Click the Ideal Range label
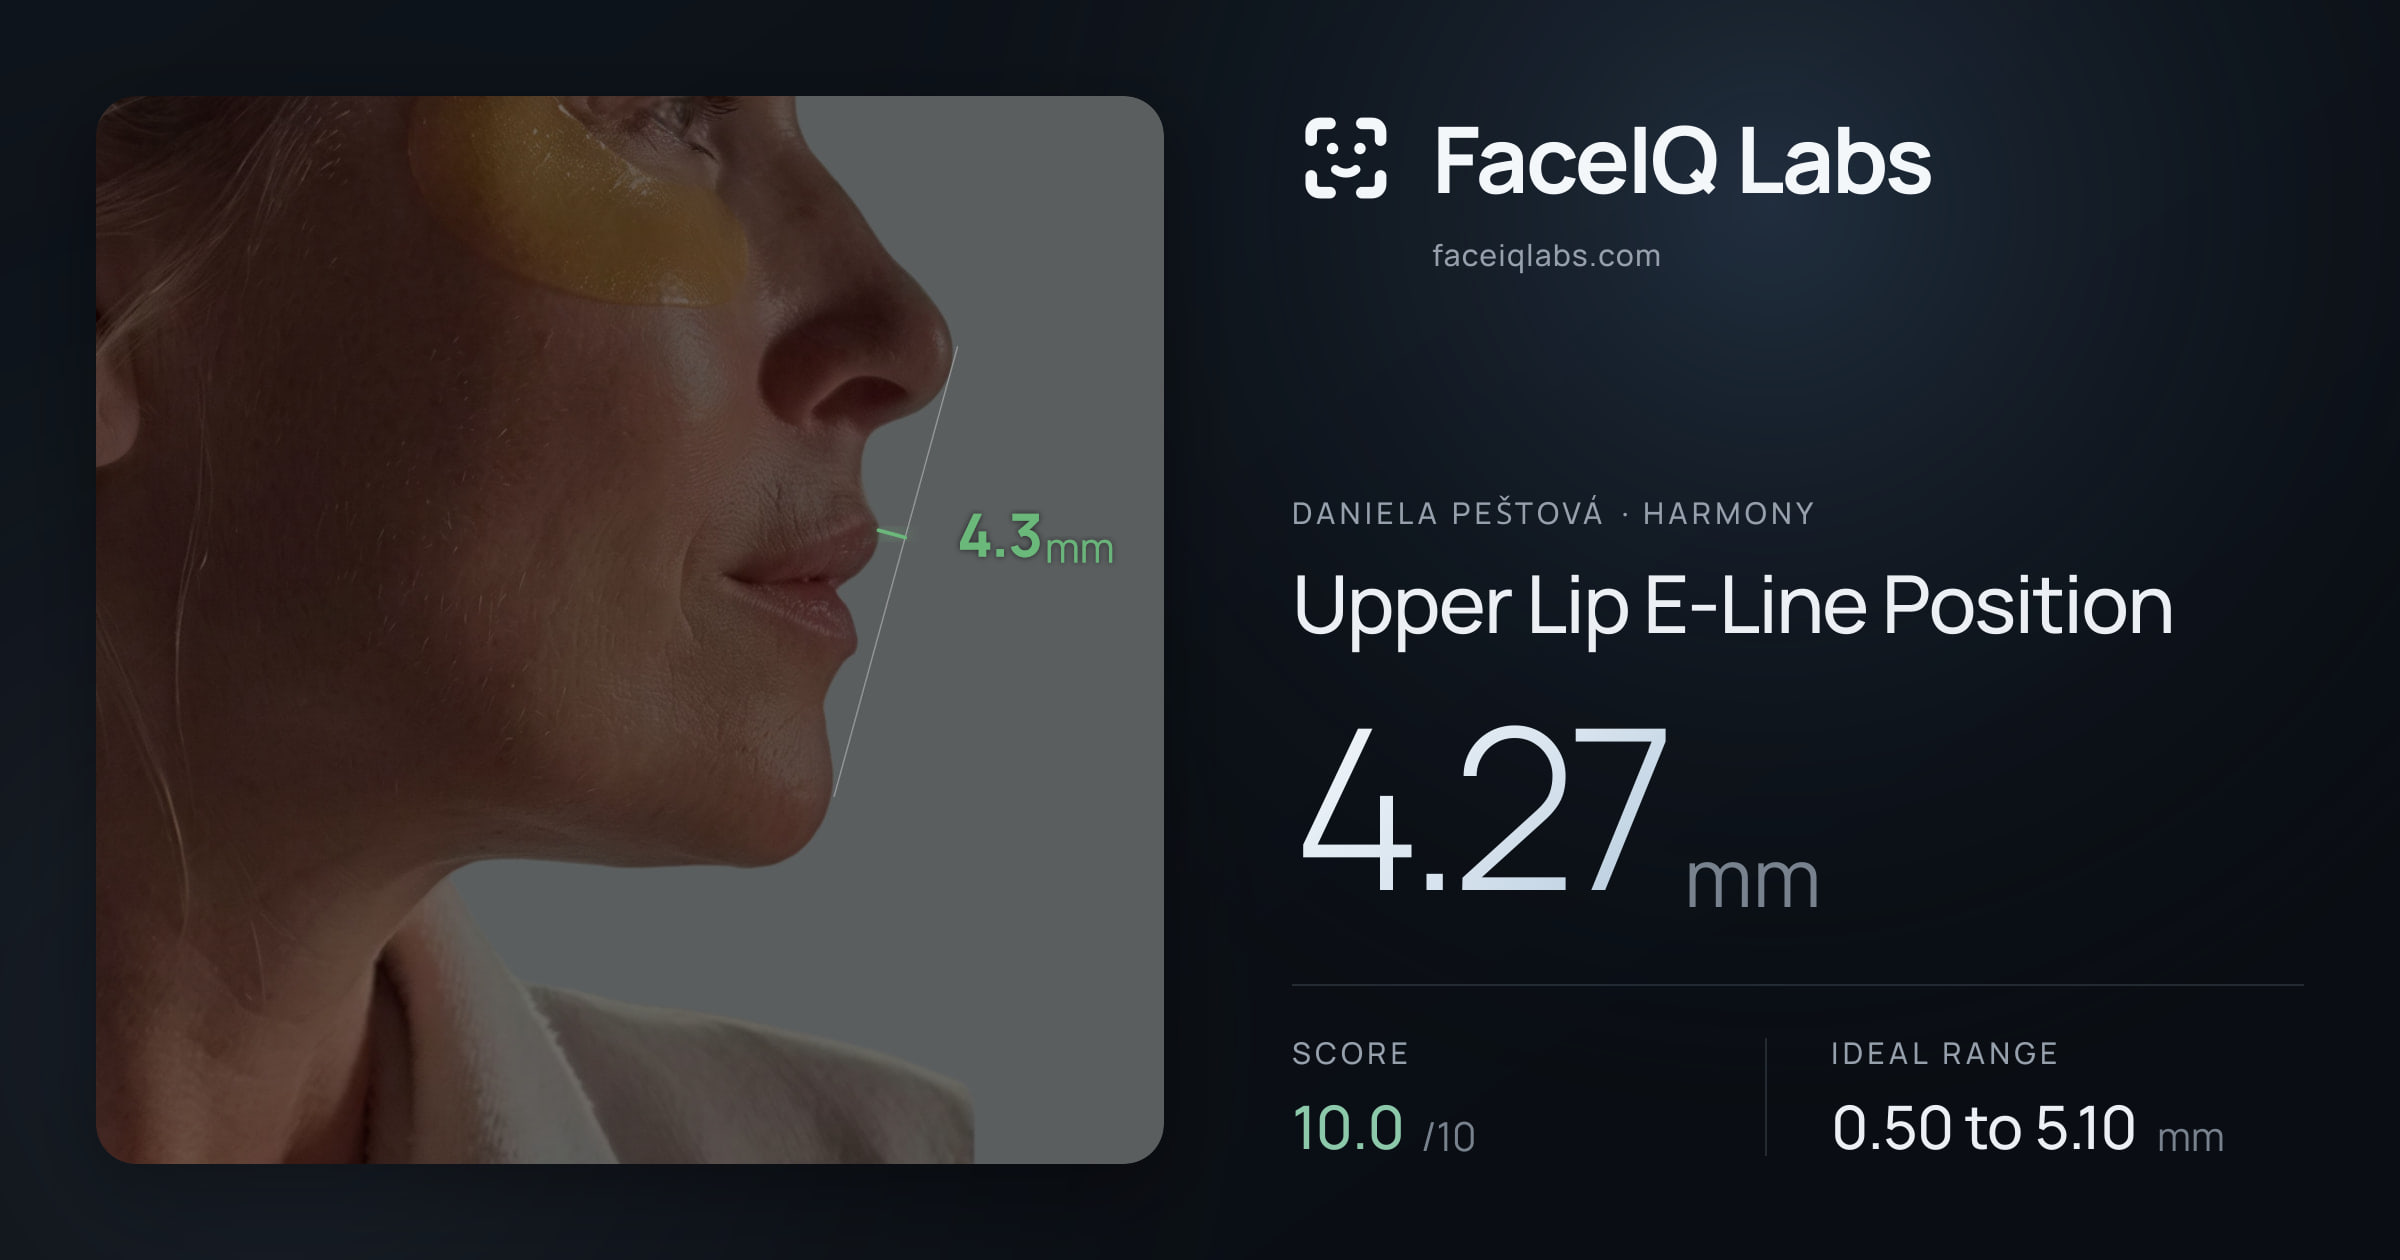The height and width of the screenshot is (1260, 2400). pos(1944,1053)
